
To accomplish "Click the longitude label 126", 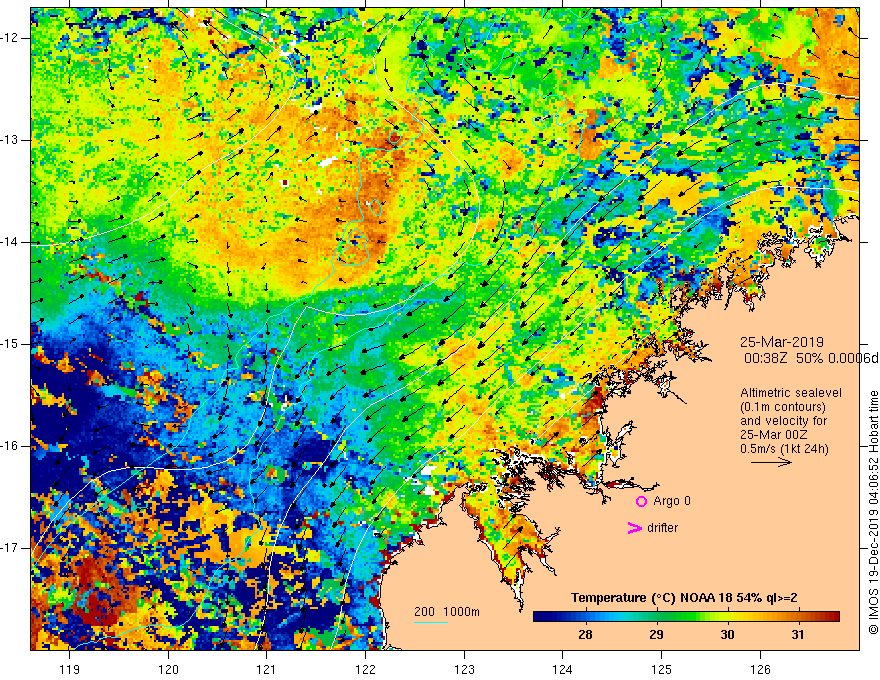I will click(x=760, y=669).
